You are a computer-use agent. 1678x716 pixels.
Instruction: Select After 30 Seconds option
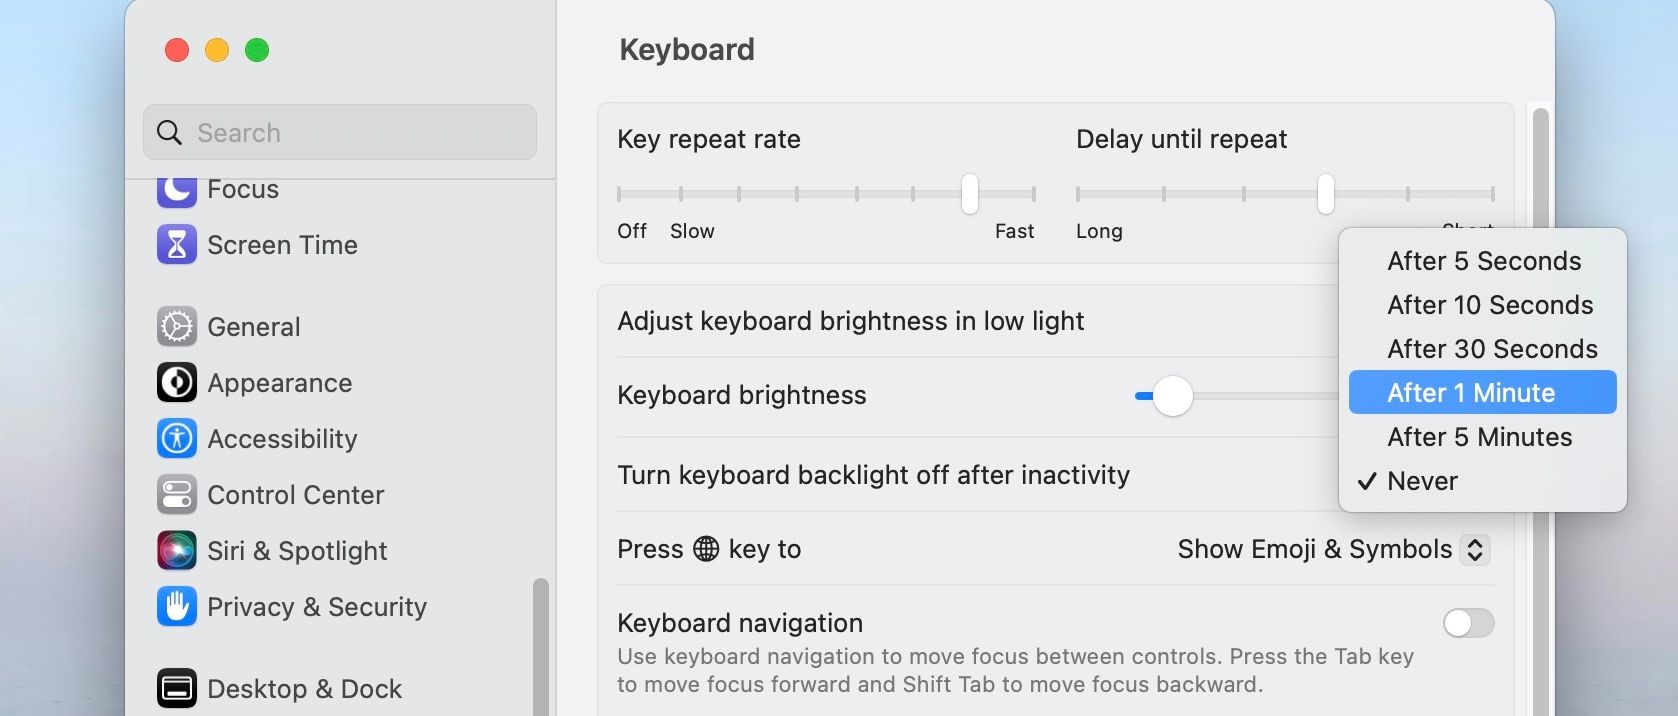point(1491,349)
